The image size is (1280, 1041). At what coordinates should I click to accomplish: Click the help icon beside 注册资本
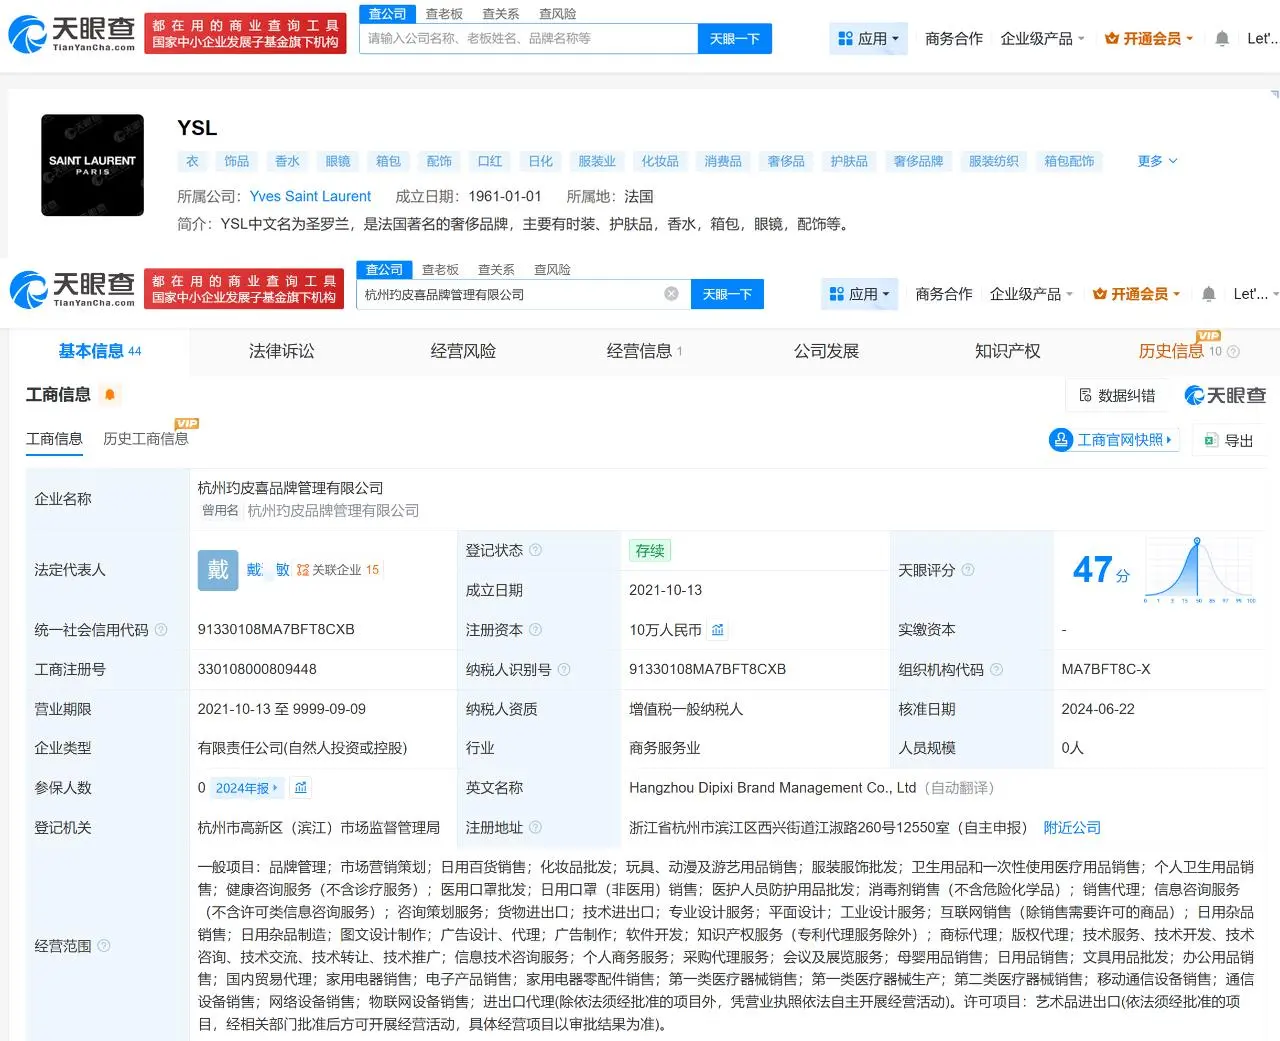tap(535, 630)
